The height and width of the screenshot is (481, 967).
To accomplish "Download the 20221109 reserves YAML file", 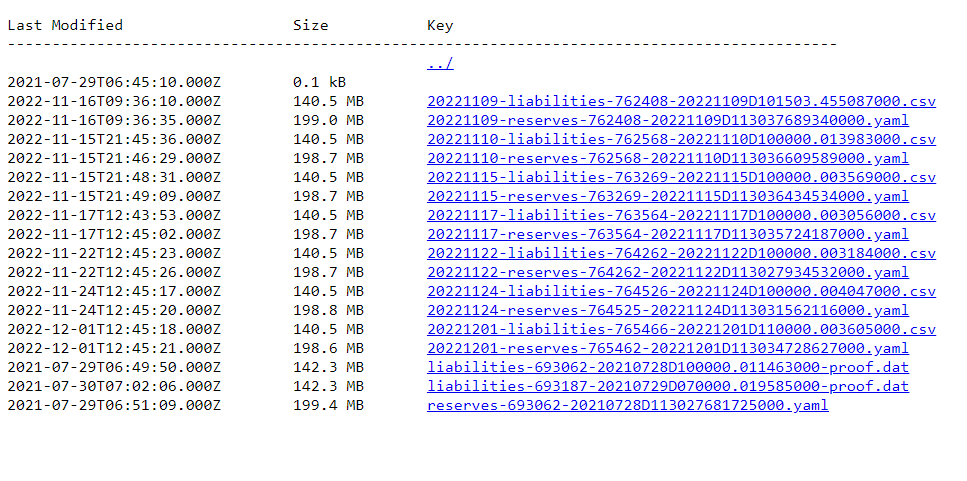I will [667, 120].
